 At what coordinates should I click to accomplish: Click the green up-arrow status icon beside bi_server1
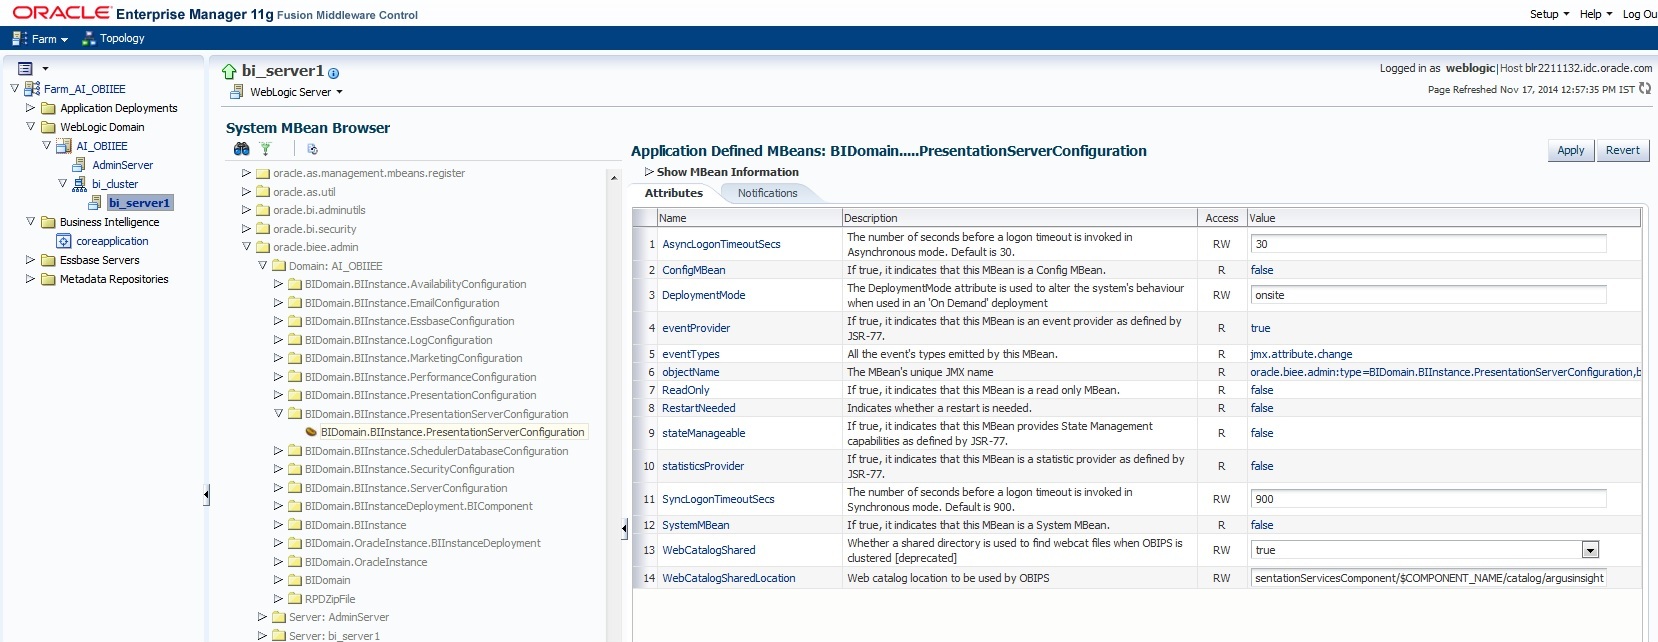click(x=229, y=71)
